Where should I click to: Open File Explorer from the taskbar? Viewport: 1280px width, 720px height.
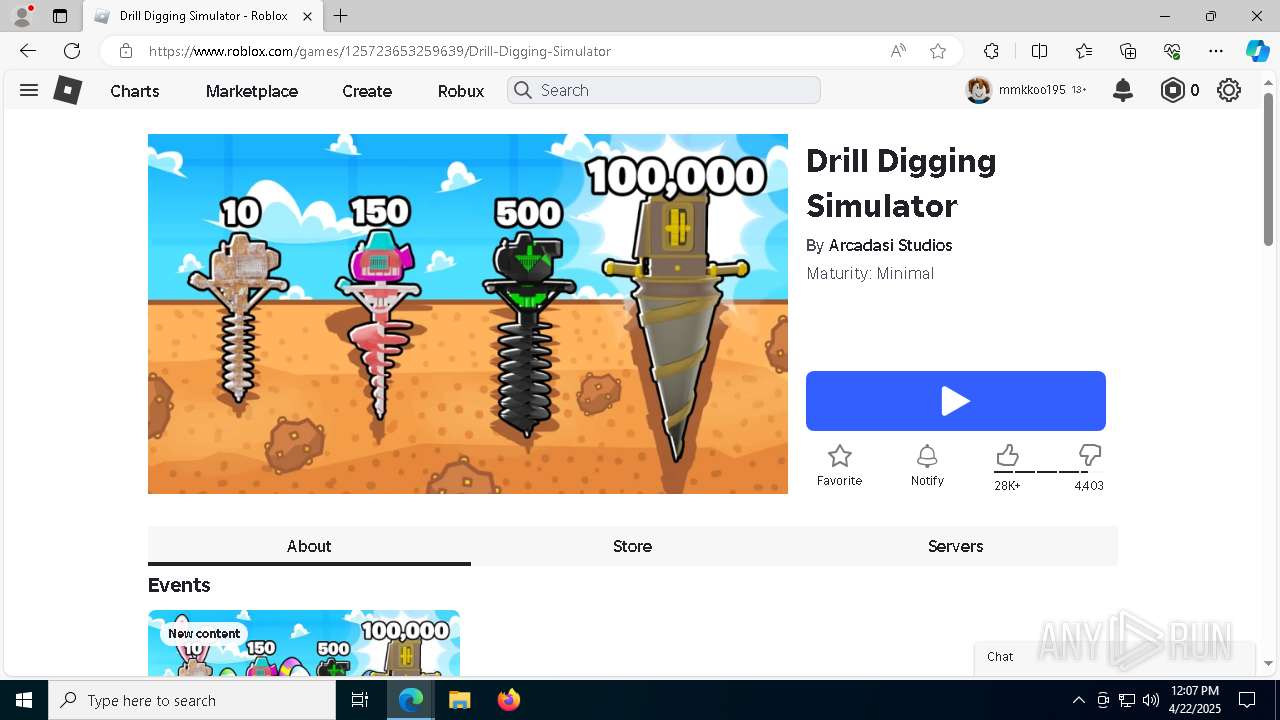[459, 700]
